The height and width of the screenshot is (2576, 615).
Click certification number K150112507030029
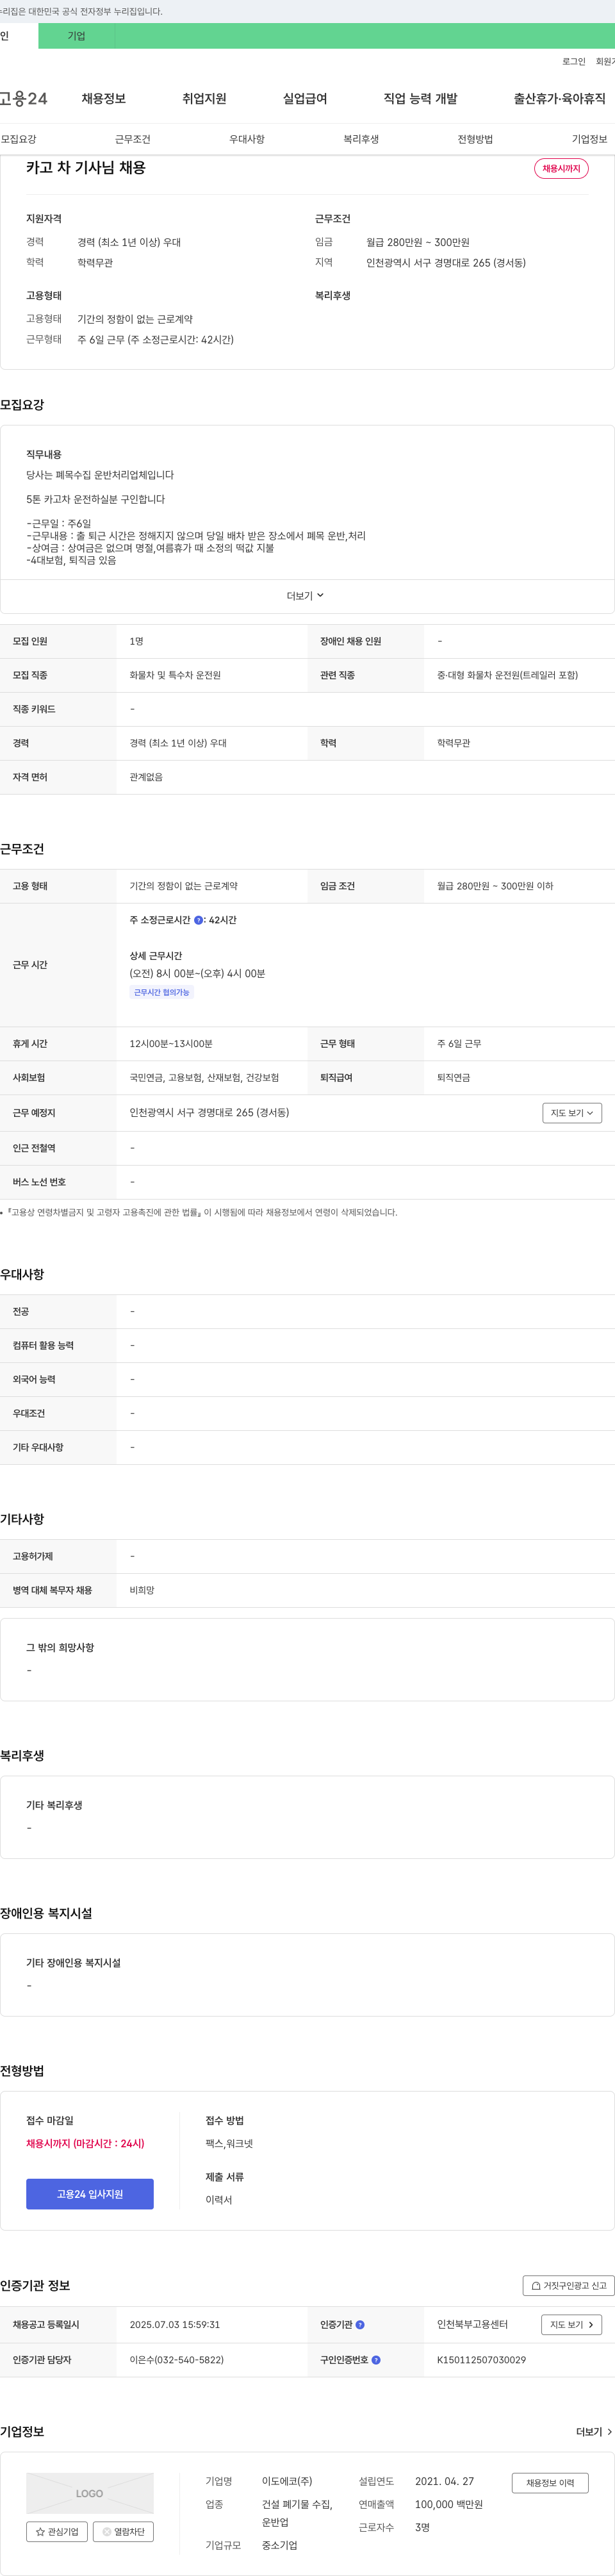click(481, 2360)
